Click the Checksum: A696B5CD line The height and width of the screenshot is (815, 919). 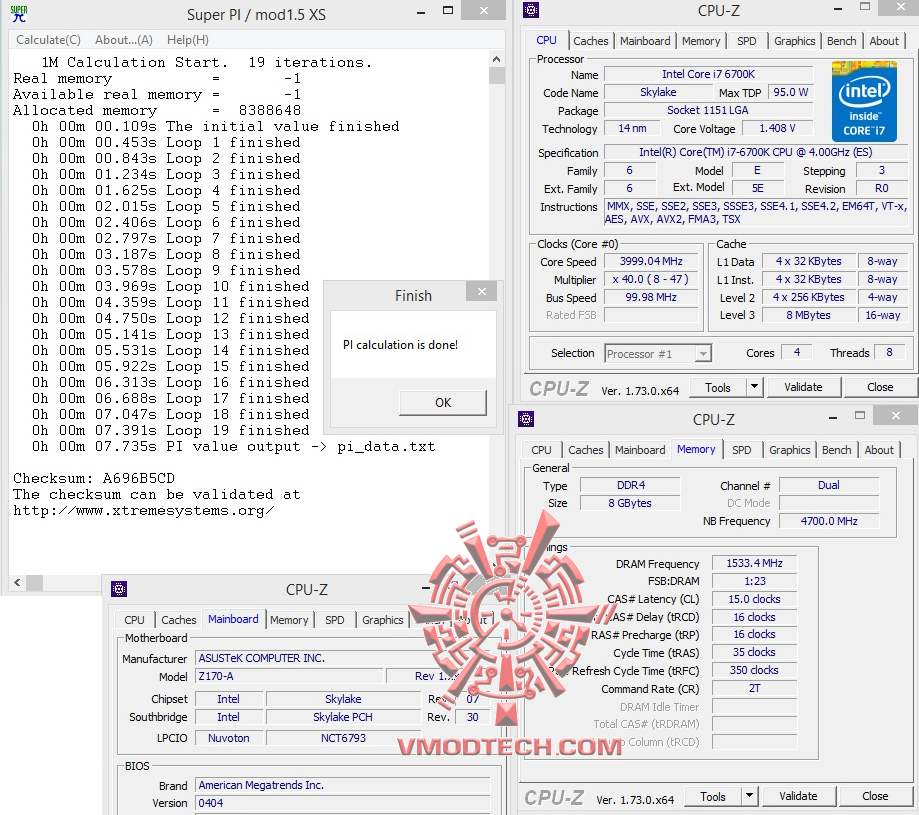94,478
